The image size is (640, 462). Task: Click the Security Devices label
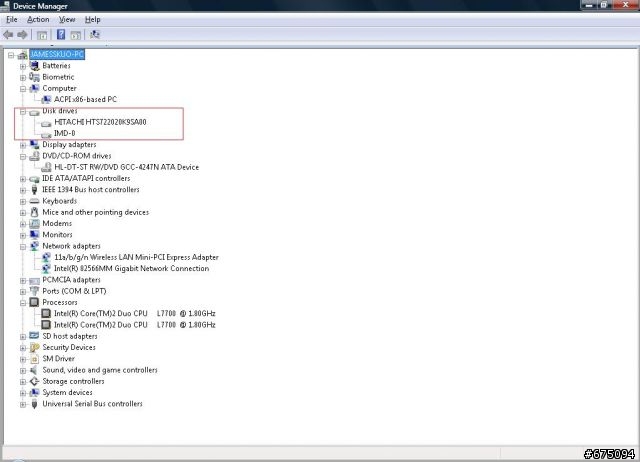69,347
